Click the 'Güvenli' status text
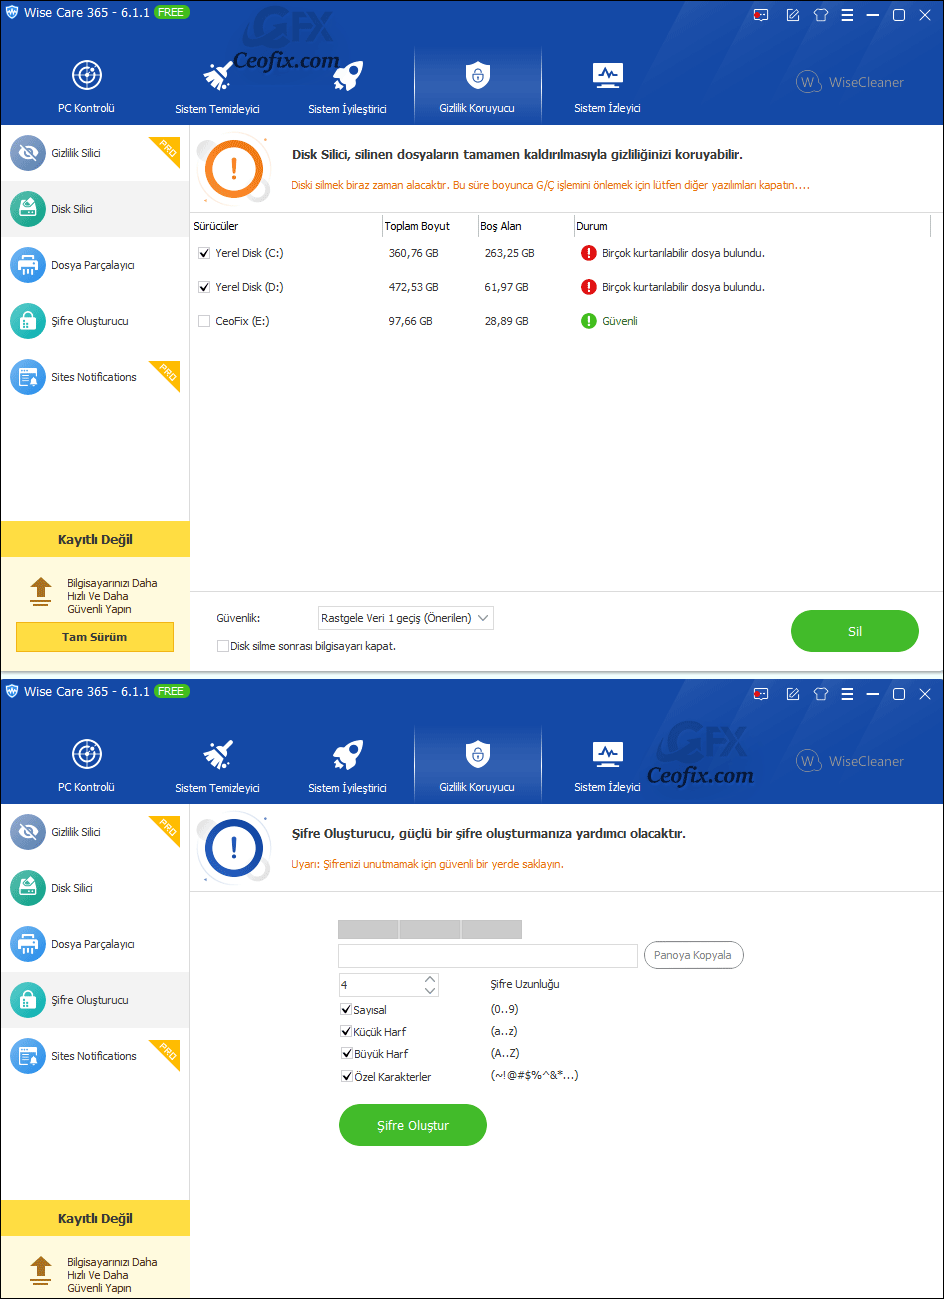This screenshot has height=1299, width=944. [620, 321]
